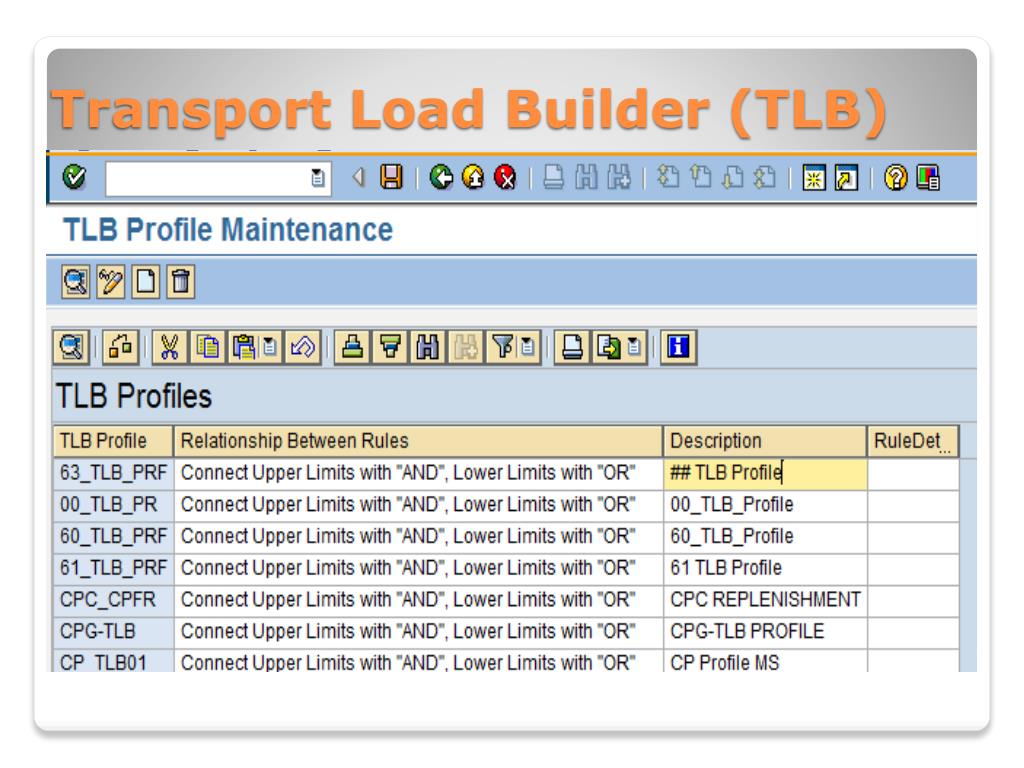Go to Next Page icon
The width and height of the screenshot is (1024, 768).
pos(733,177)
